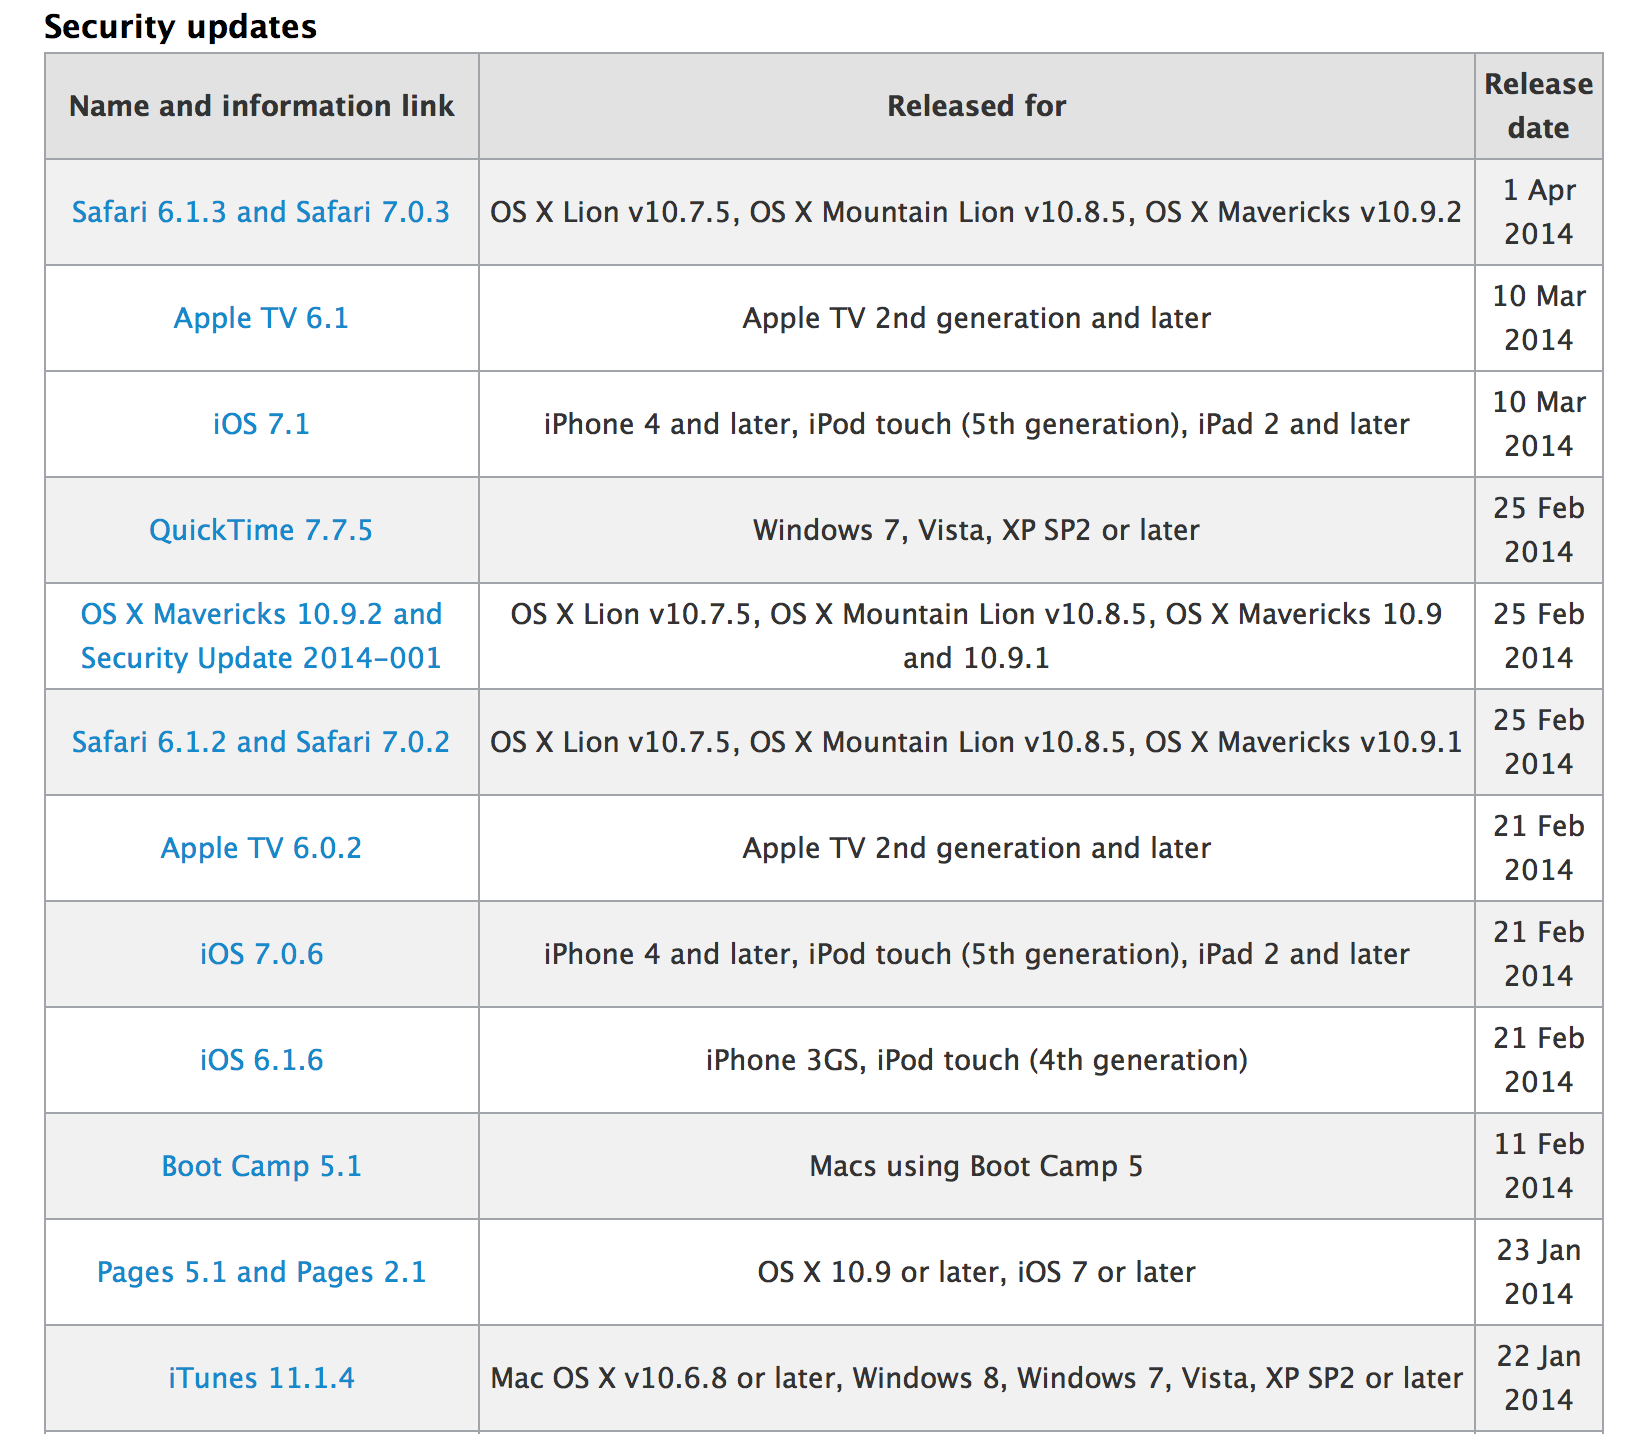Select 'Windows 7, Vista, XP SP2 or later' cell
1642x1434 pixels.
coord(976,530)
